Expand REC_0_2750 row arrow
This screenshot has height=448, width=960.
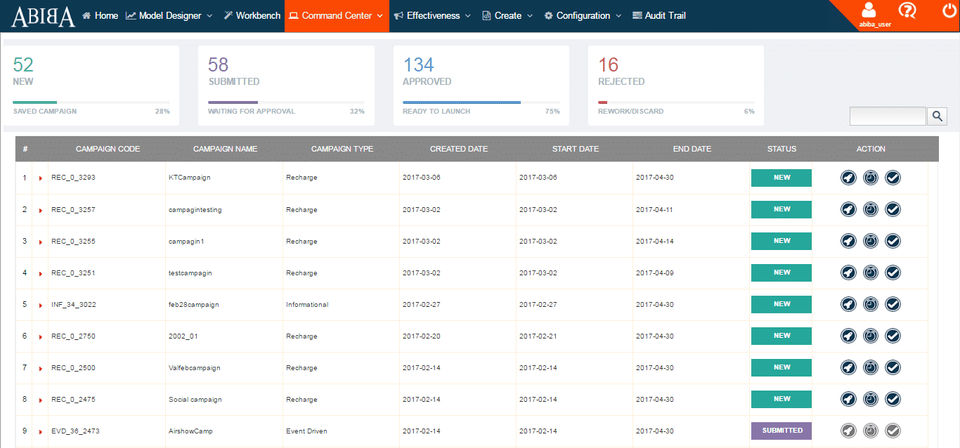click(40, 337)
